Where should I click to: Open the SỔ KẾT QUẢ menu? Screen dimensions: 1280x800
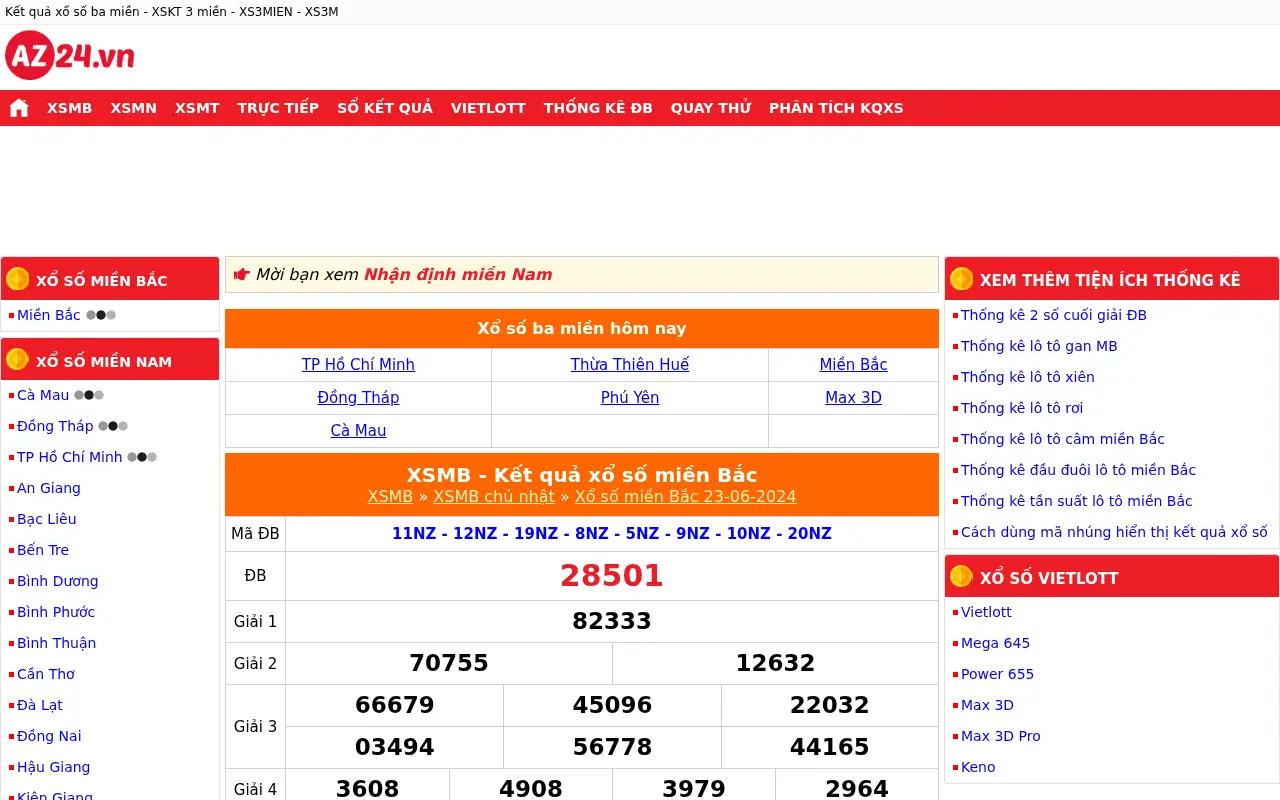click(385, 108)
